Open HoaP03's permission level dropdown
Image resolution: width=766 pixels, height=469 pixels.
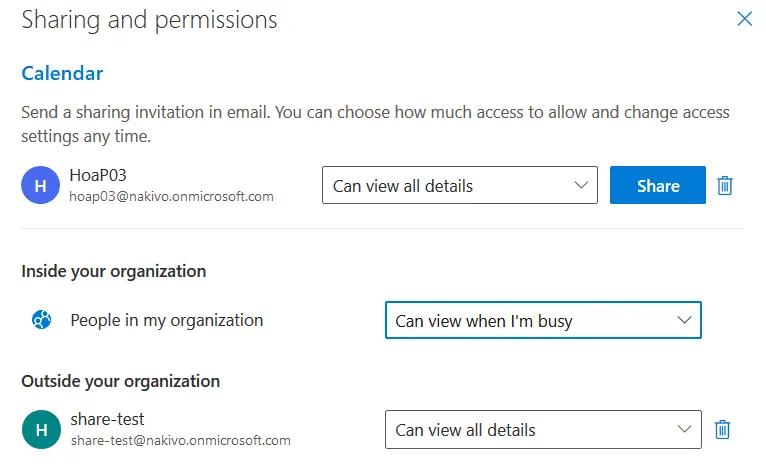pos(459,185)
